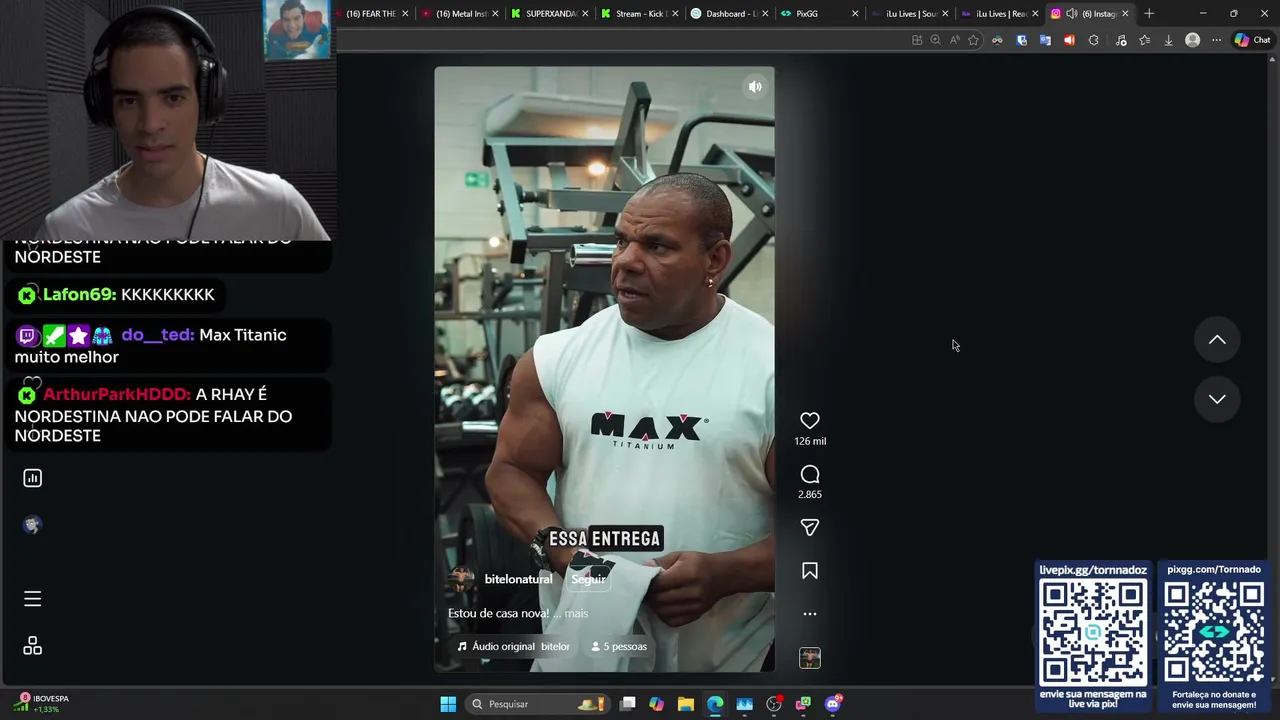Image resolution: width=1280 pixels, height=720 pixels.
Task: Open the Instagram apps grid icon
Action: pos(32,646)
